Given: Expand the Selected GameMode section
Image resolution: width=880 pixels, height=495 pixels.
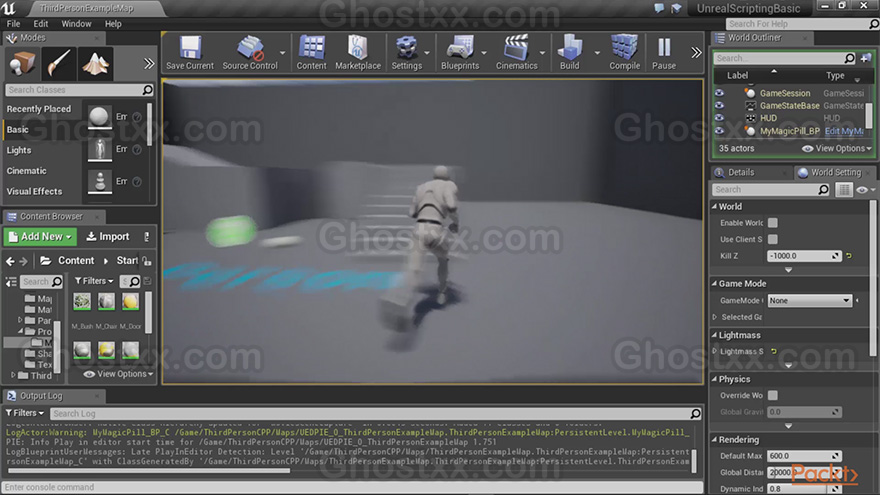Looking at the screenshot, I should [x=715, y=317].
